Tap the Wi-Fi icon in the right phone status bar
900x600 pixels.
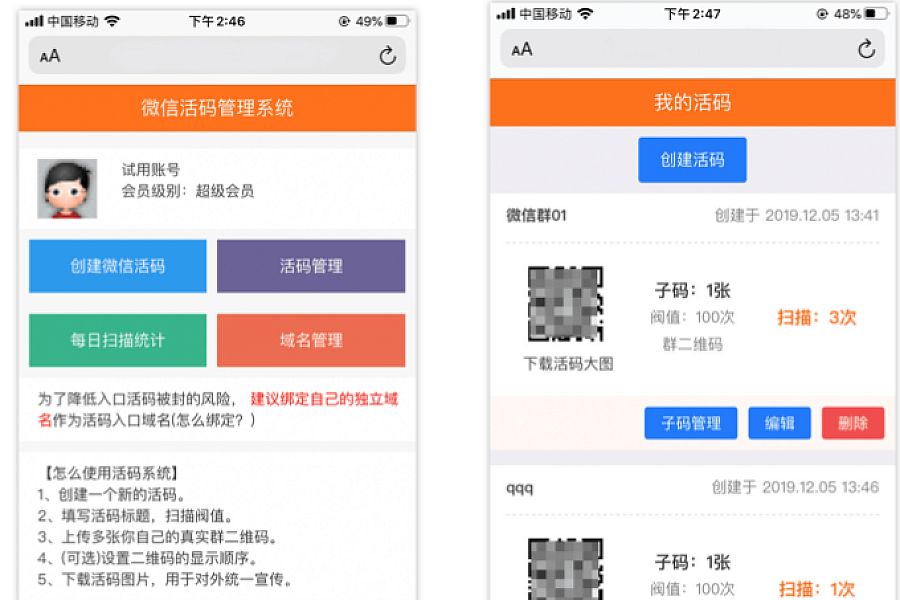coord(585,14)
